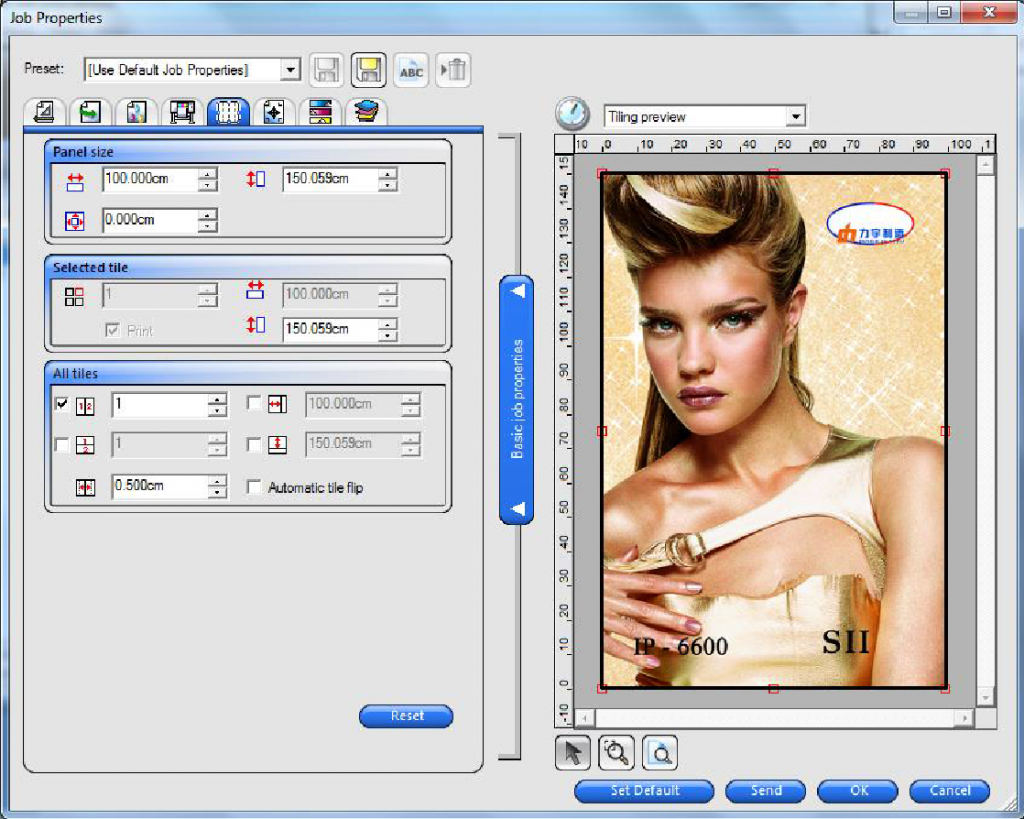This screenshot has width=1024, height=819.
Task: Click the Reset button
Action: coord(406,716)
